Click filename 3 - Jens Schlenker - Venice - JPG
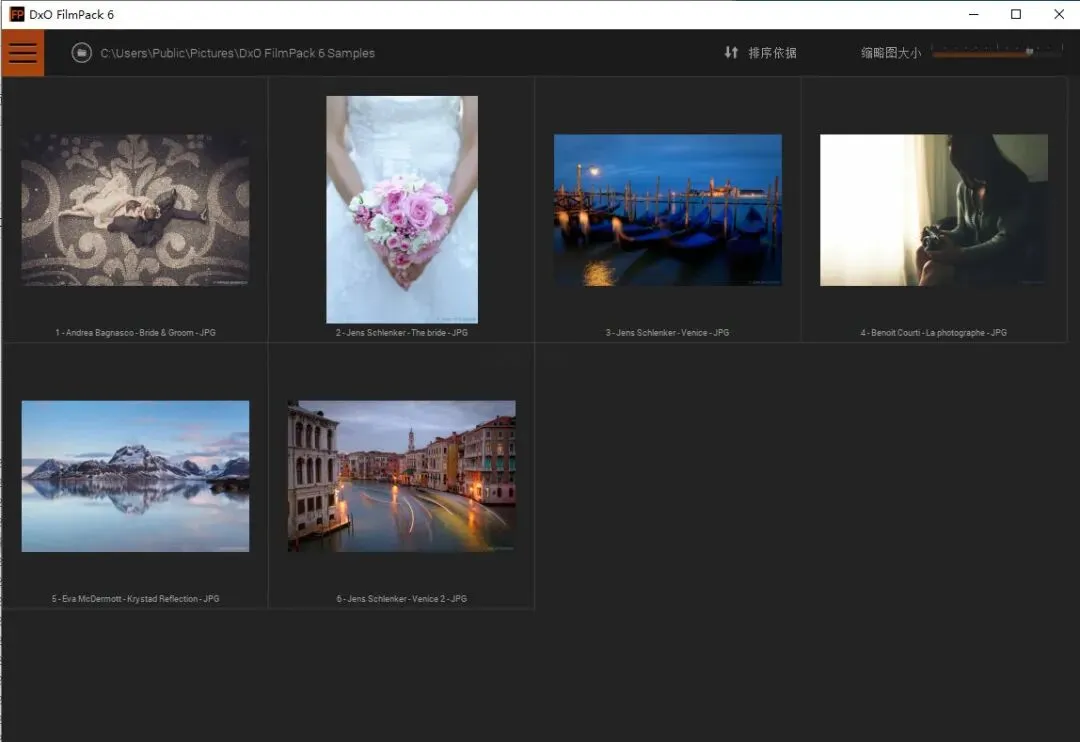 pyautogui.click(x=667, y=333)
